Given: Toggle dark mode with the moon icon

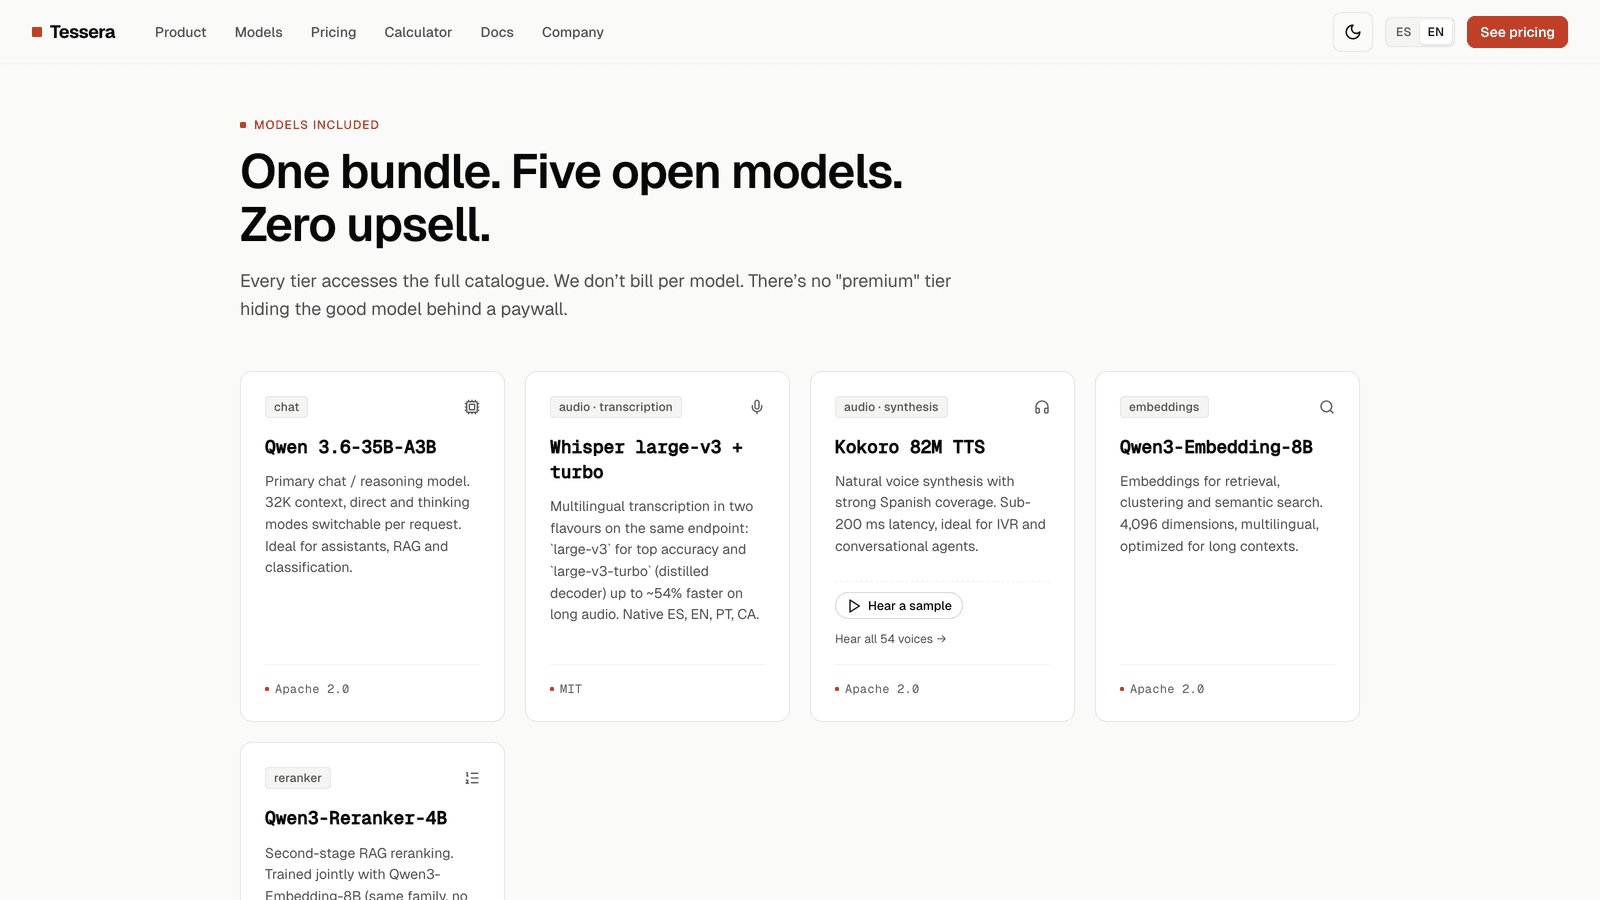Looking at the screenshot, I should [1353, 32].
